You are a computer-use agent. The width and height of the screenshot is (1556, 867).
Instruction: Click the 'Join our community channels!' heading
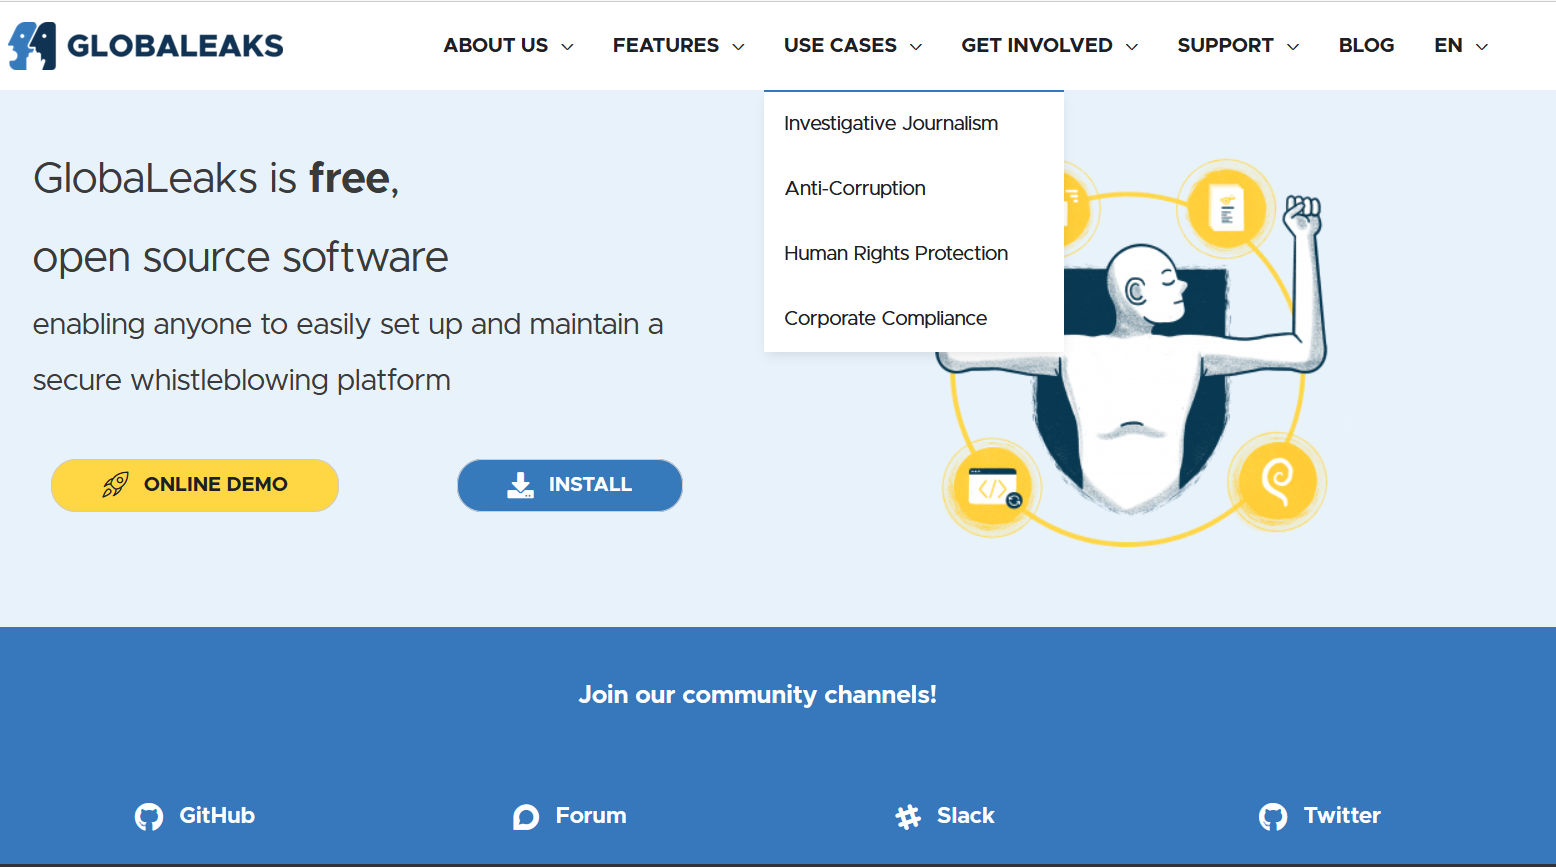[757, 694]
